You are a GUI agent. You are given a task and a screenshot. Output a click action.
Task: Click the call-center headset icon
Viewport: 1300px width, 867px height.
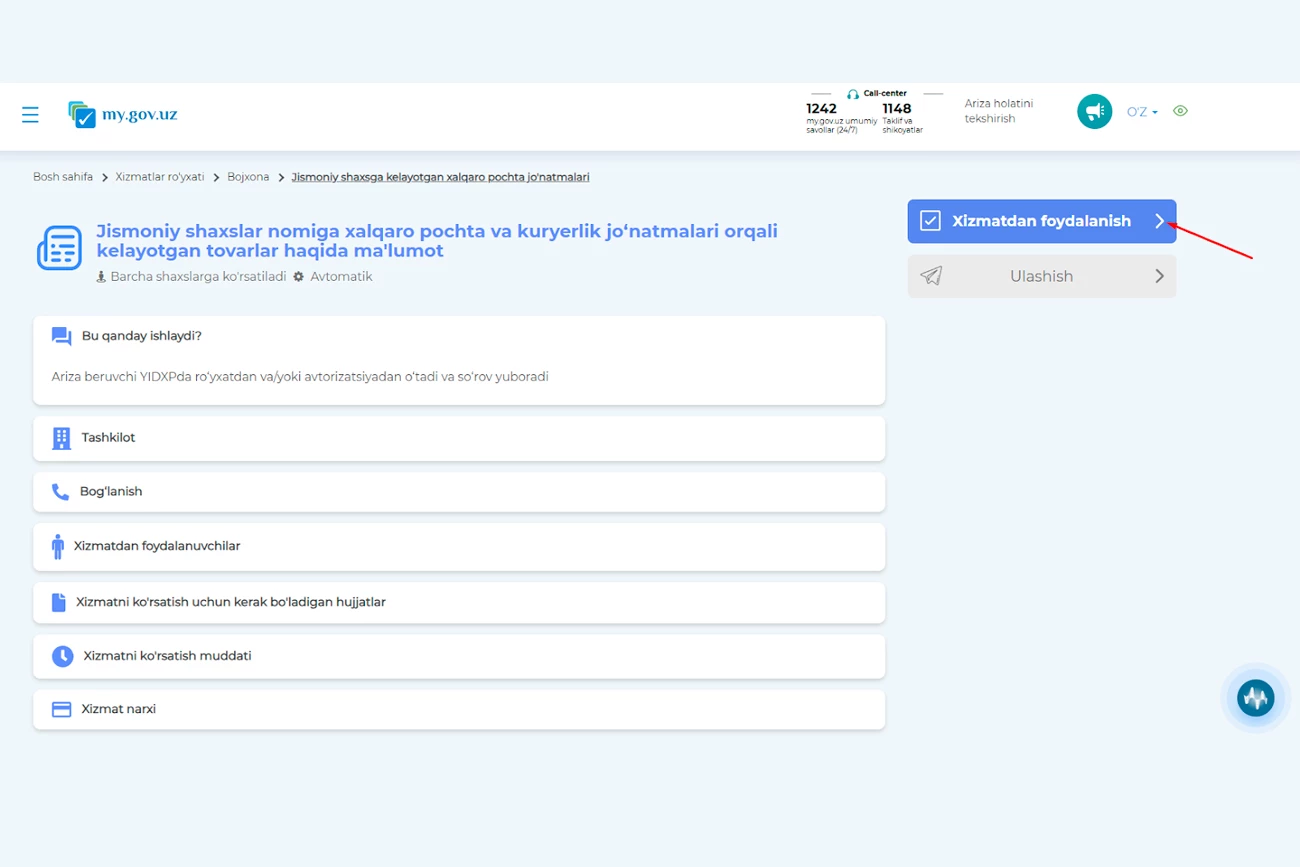pos(853,94)
